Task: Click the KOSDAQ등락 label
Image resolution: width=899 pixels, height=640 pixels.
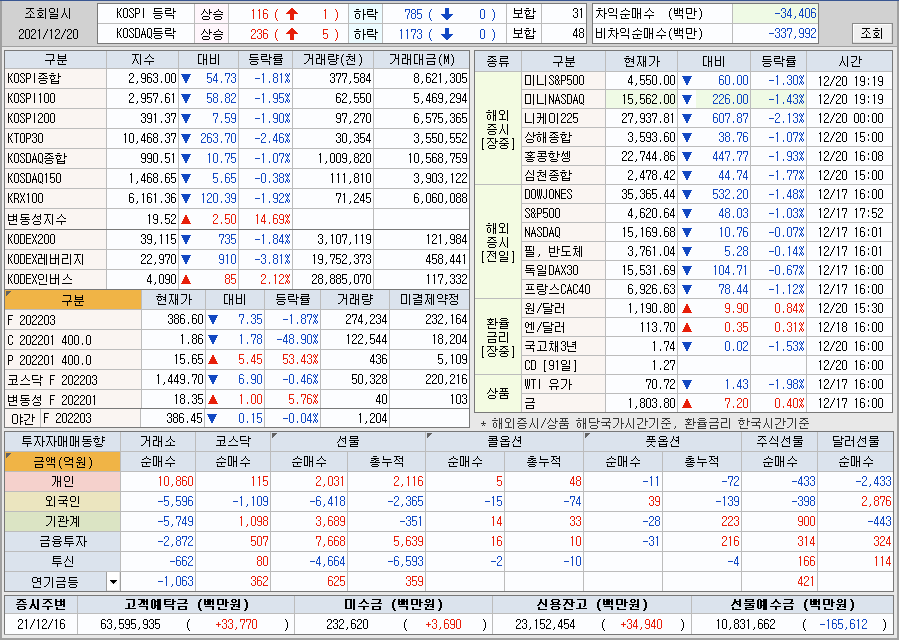Action: click(x=146, y=34)
